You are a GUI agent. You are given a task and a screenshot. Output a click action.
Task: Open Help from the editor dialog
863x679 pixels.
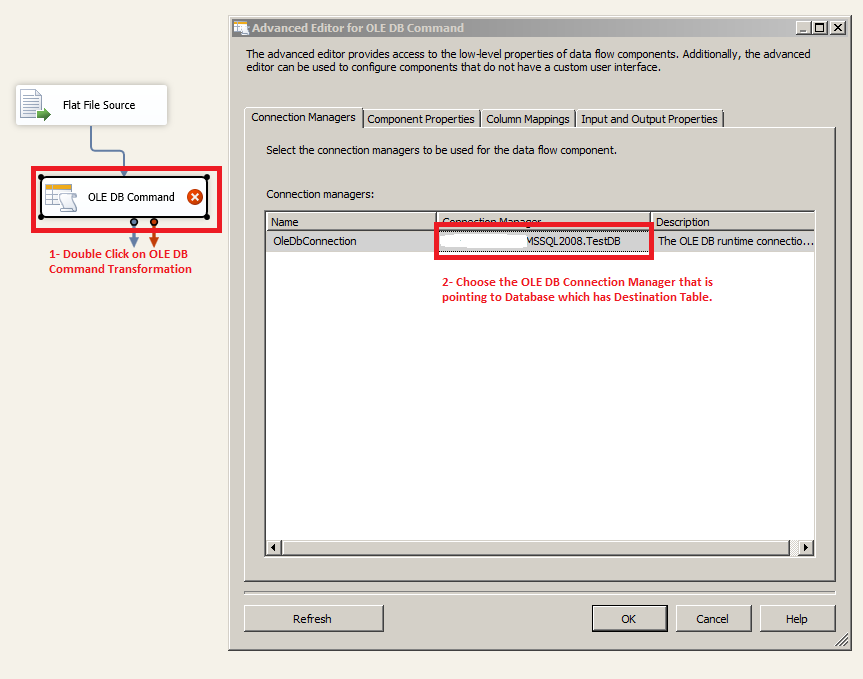point(797,618)
